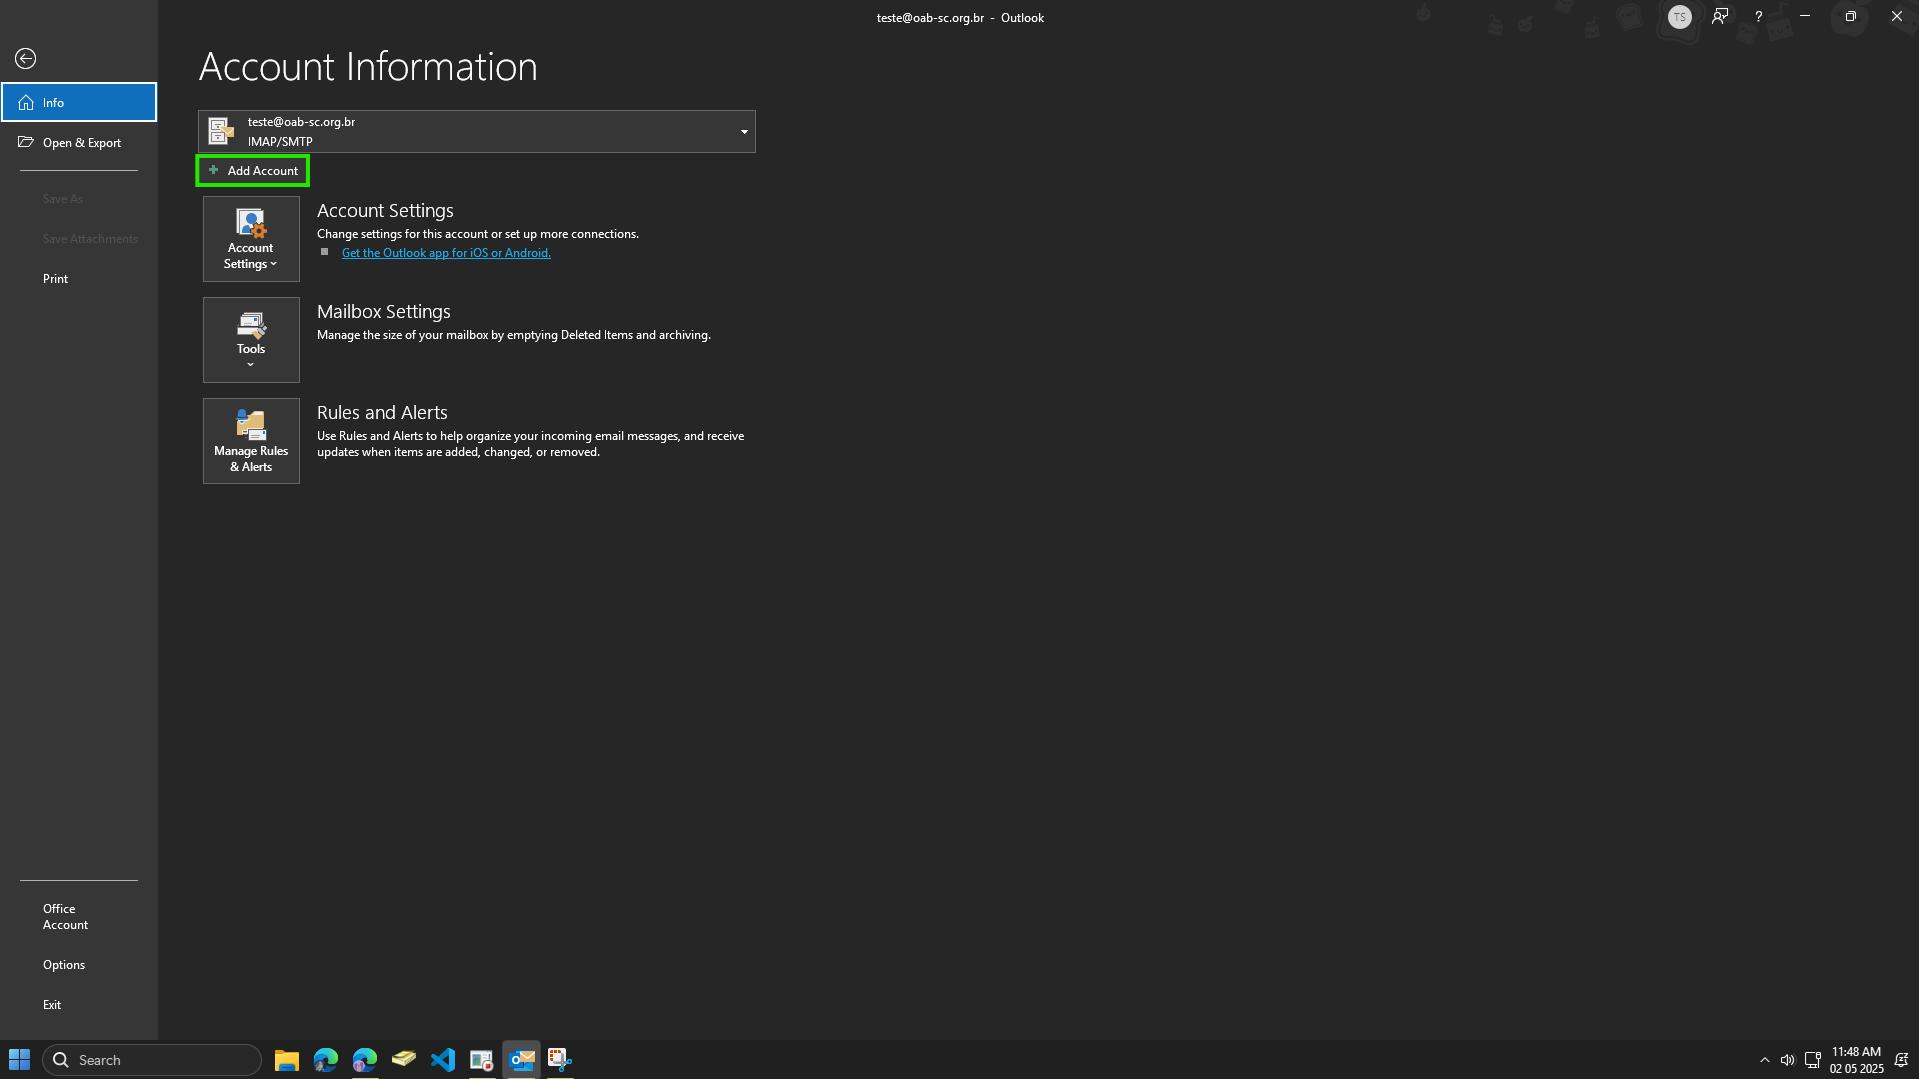Click the volume speaker tray icon

(1787, 1060)
